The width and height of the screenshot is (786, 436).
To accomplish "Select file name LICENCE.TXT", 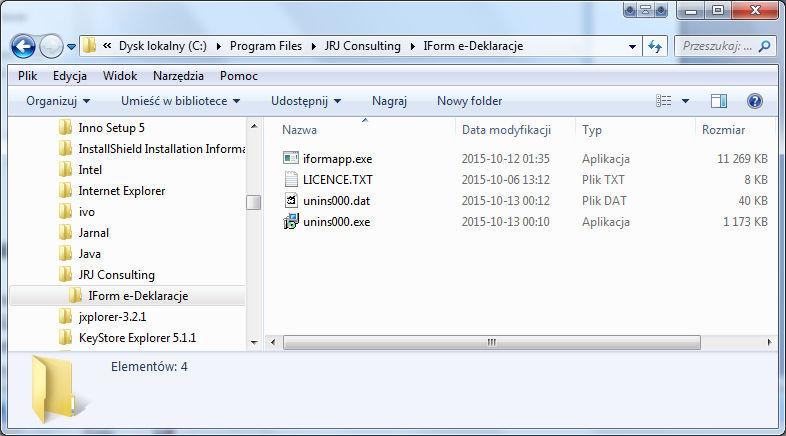I will [x=338, y=180].
